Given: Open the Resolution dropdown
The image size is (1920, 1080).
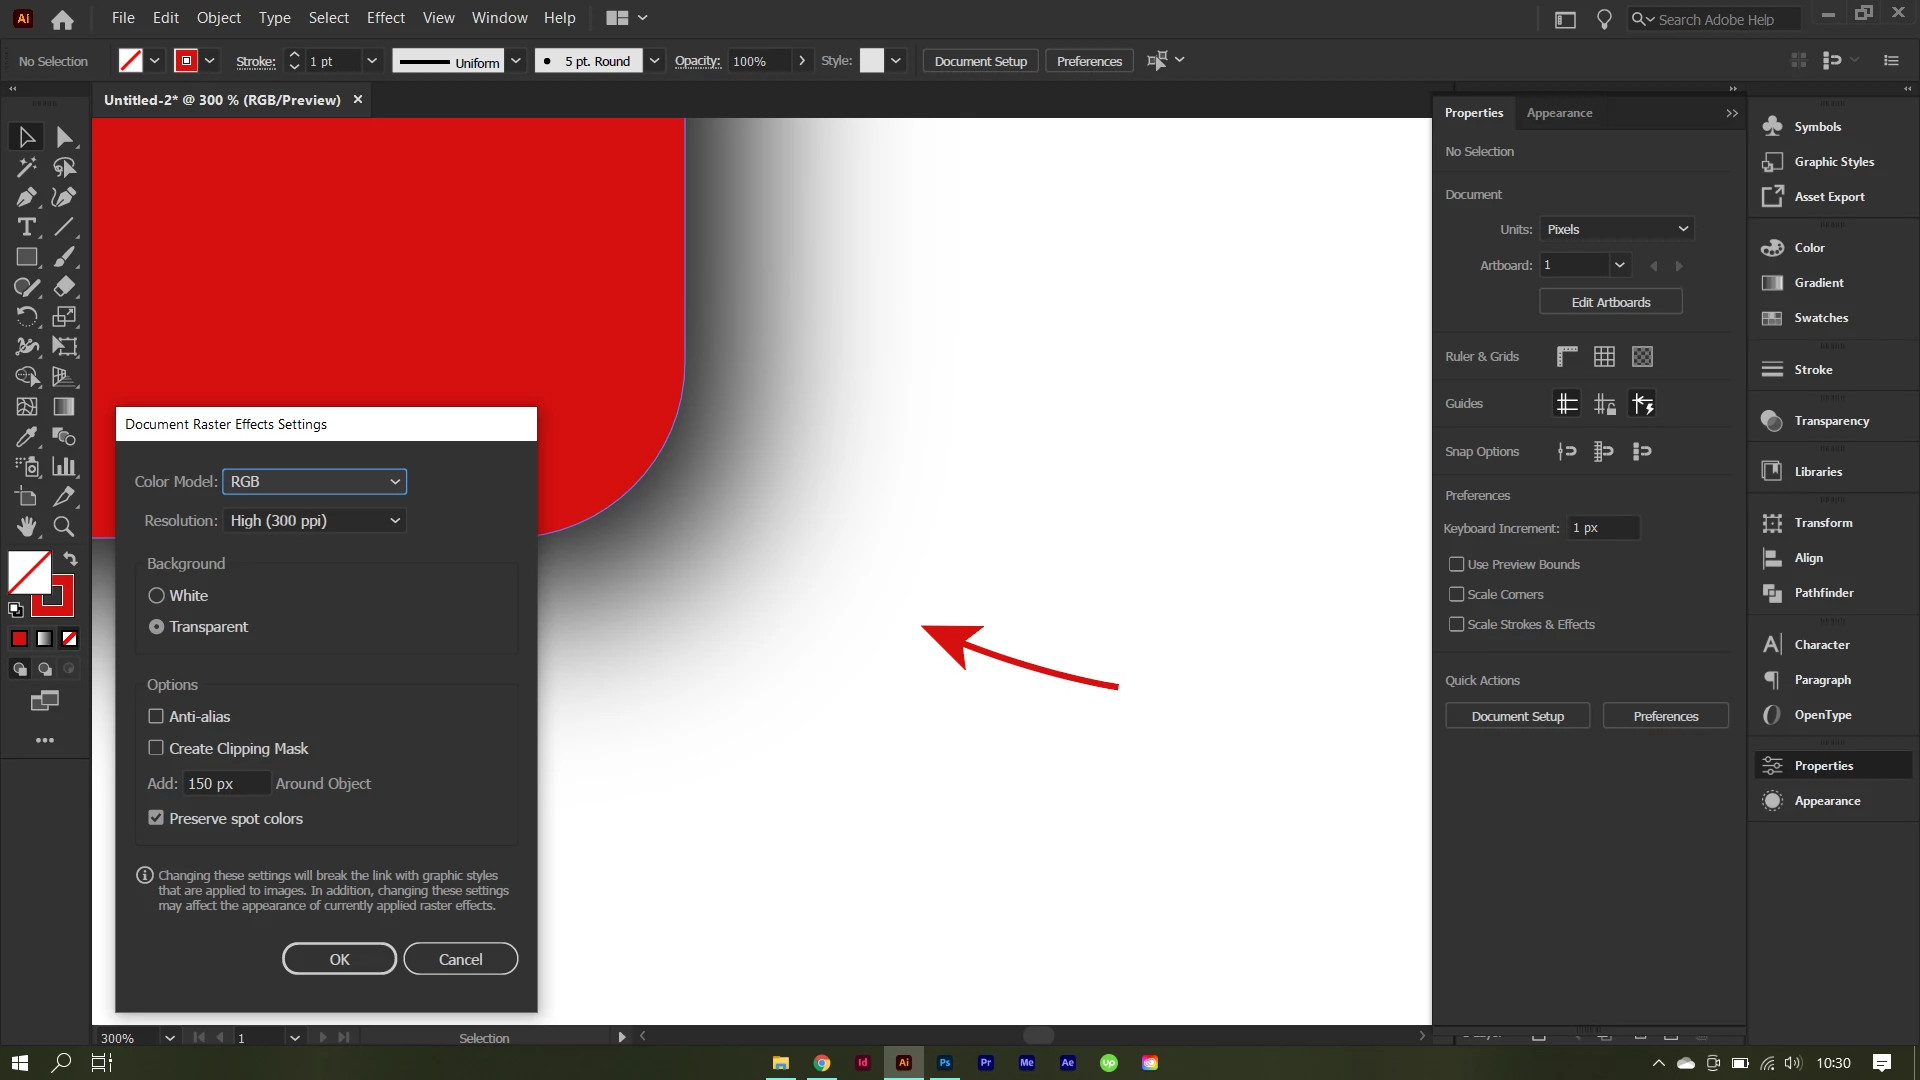Looking at the screenshot, I should coord(314,521).
